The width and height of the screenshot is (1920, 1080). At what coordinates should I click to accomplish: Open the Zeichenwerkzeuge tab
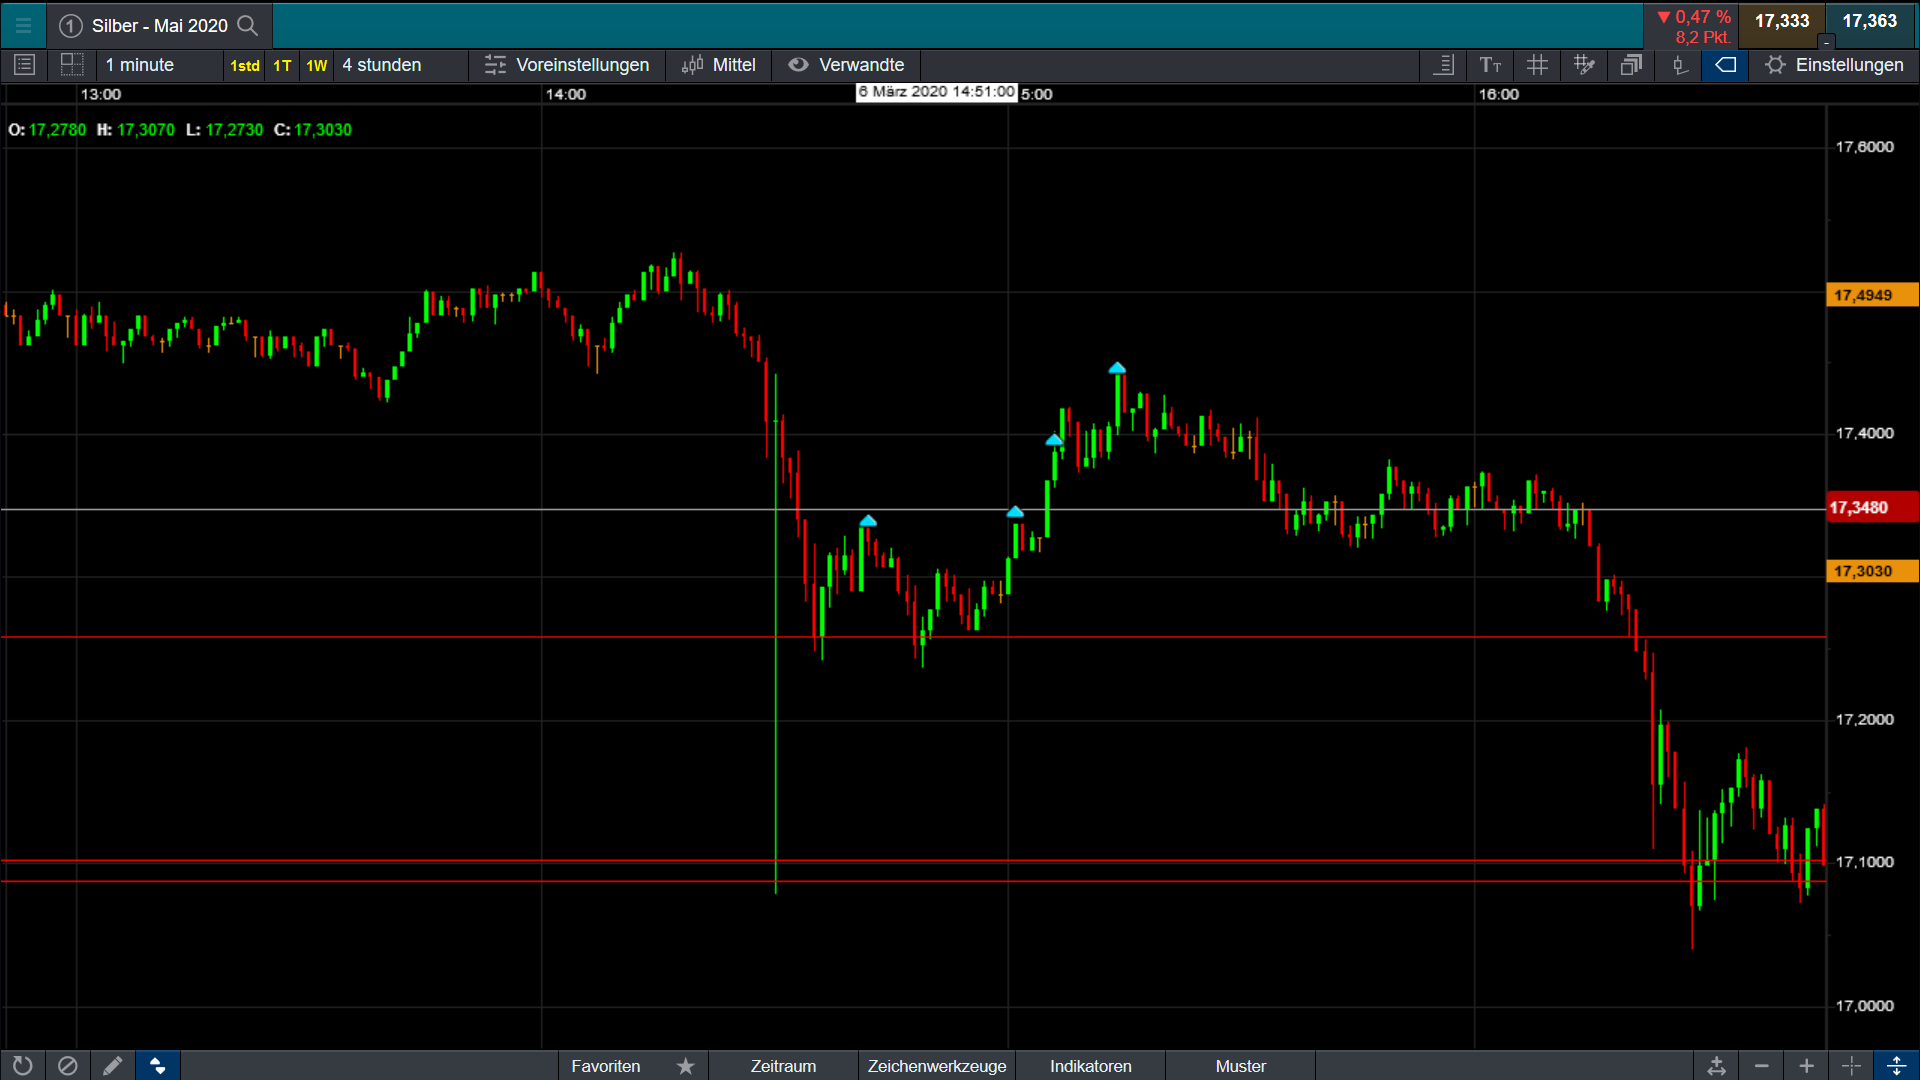(936, 1066)
